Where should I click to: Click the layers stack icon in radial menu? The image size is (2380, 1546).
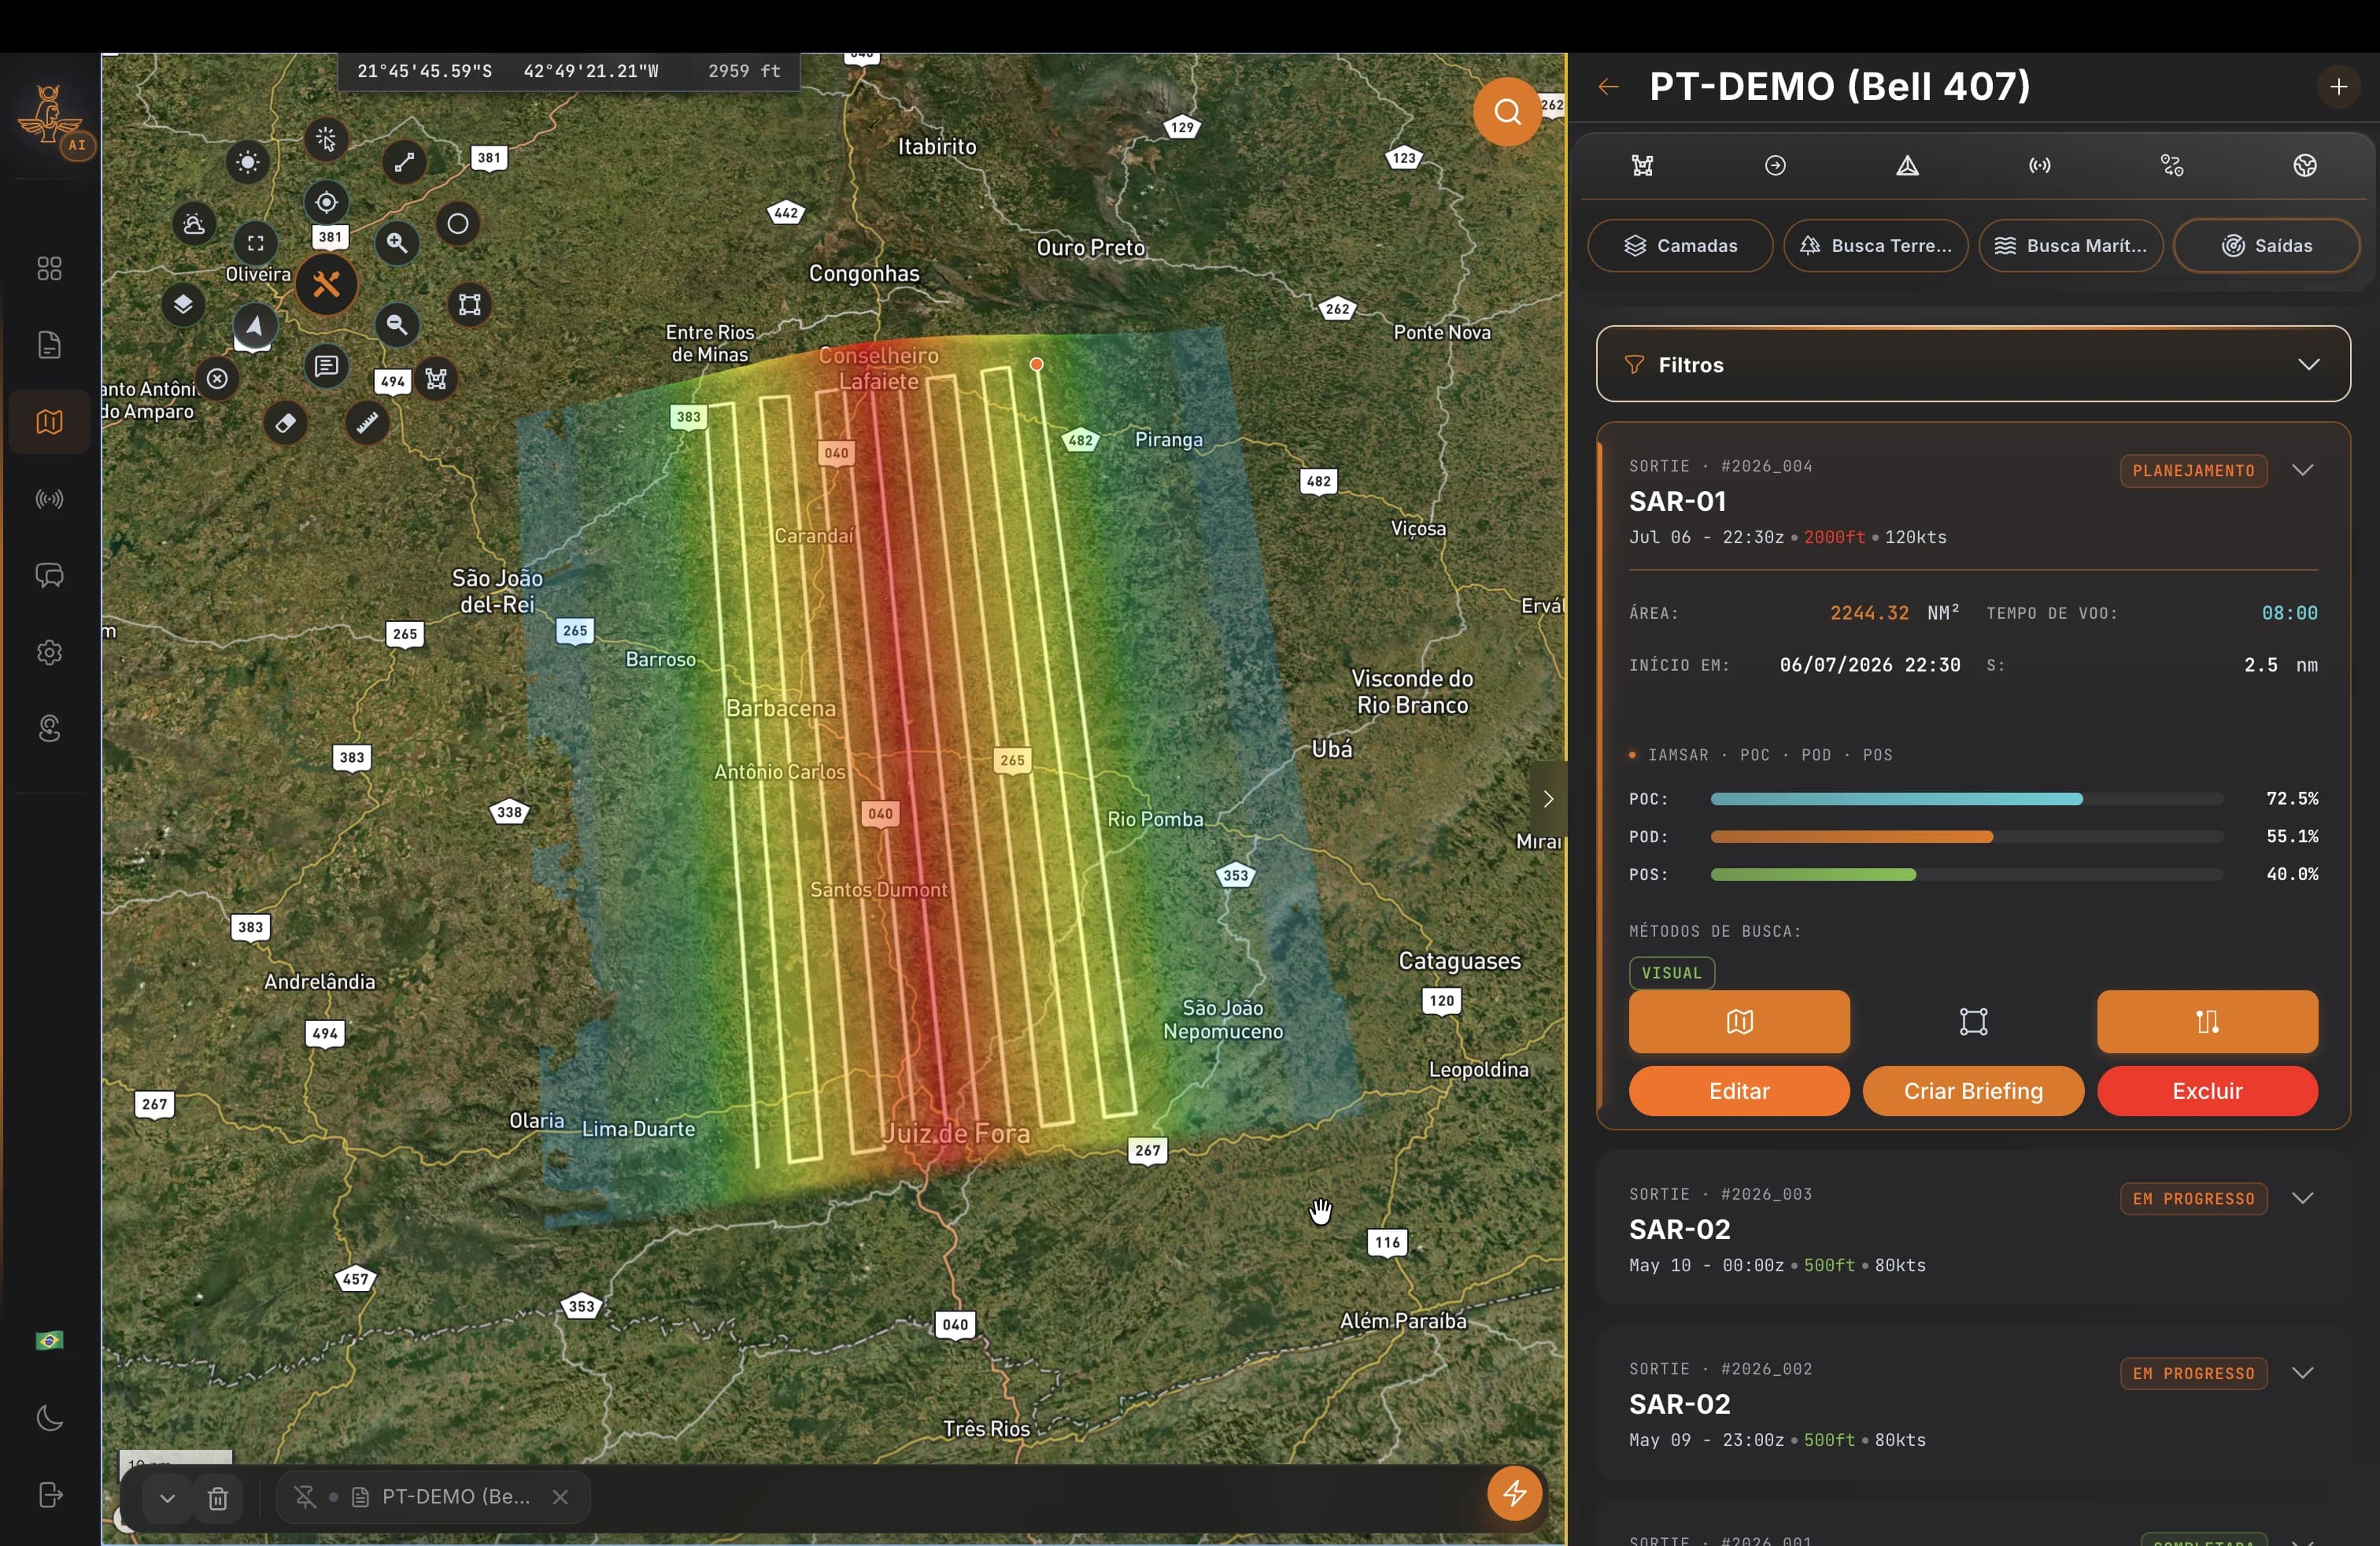coord(183,303)
